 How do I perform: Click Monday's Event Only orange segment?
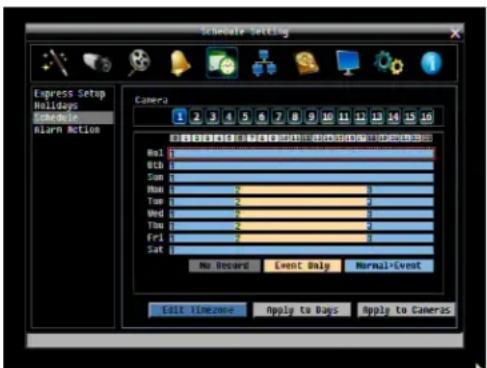(302, 190)
